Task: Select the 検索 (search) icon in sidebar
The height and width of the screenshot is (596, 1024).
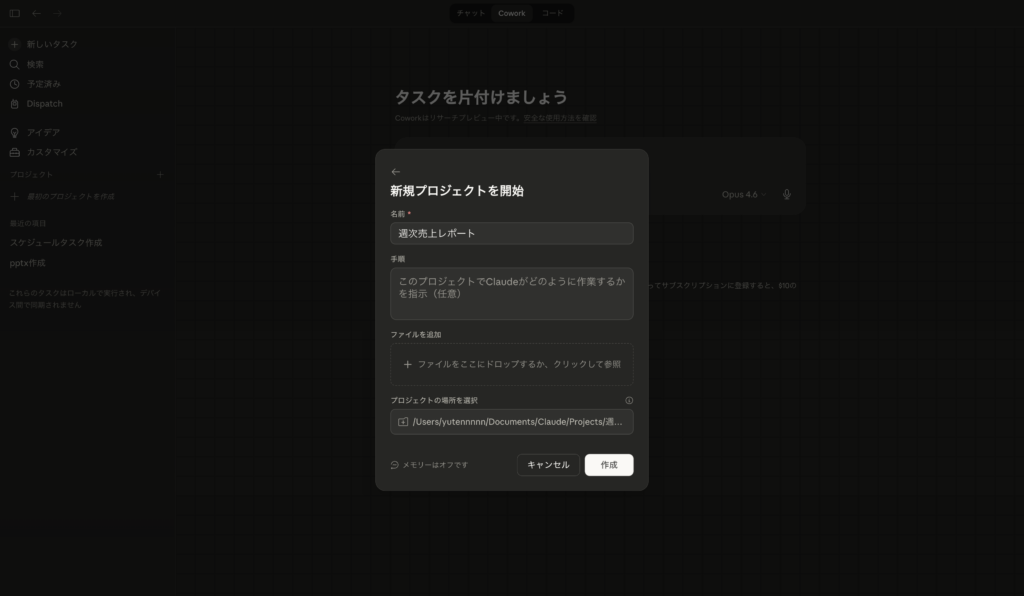Action: click(13, 64)
